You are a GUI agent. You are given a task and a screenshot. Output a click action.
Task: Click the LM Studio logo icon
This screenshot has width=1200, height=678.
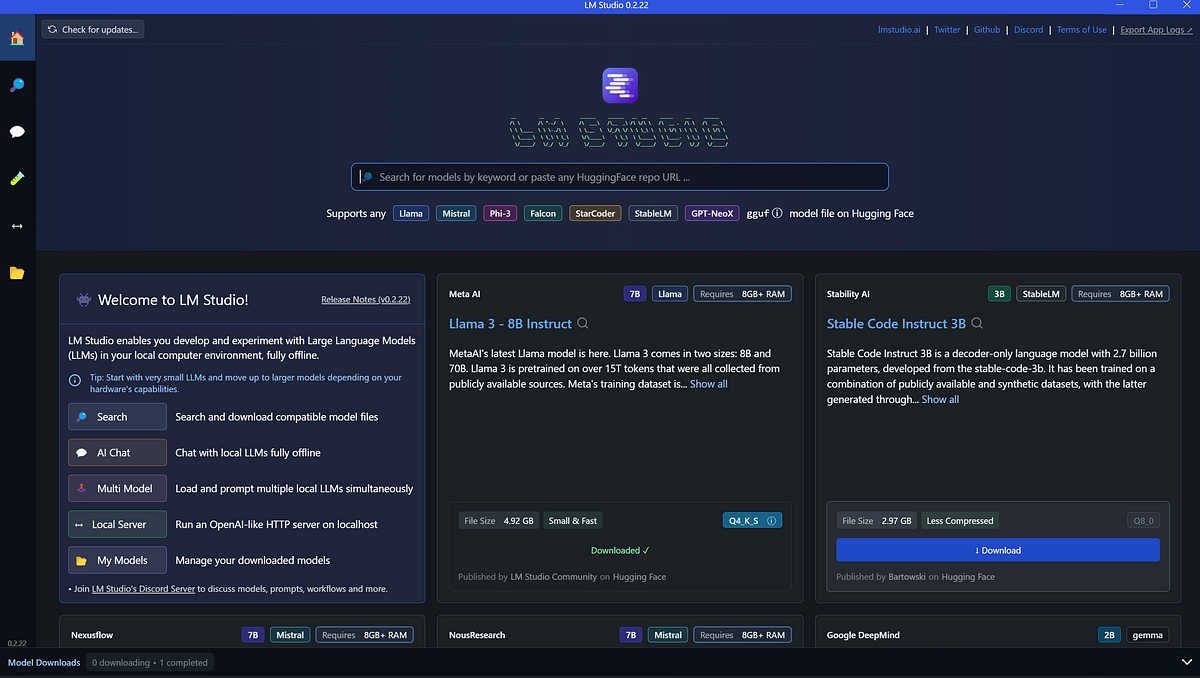point(620,85)
